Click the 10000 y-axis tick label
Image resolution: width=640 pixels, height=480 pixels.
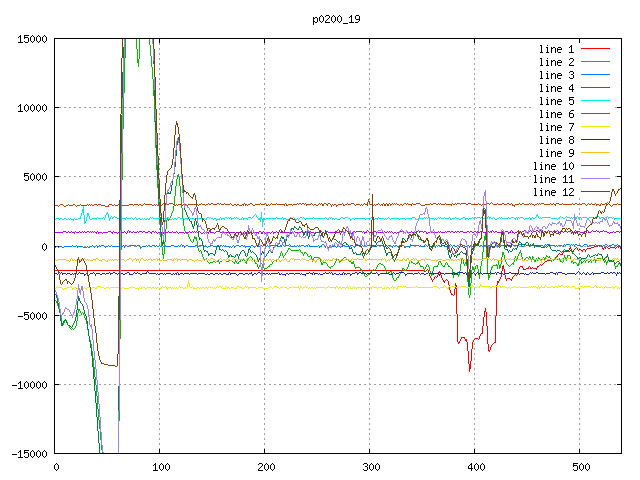coord(29,108)
